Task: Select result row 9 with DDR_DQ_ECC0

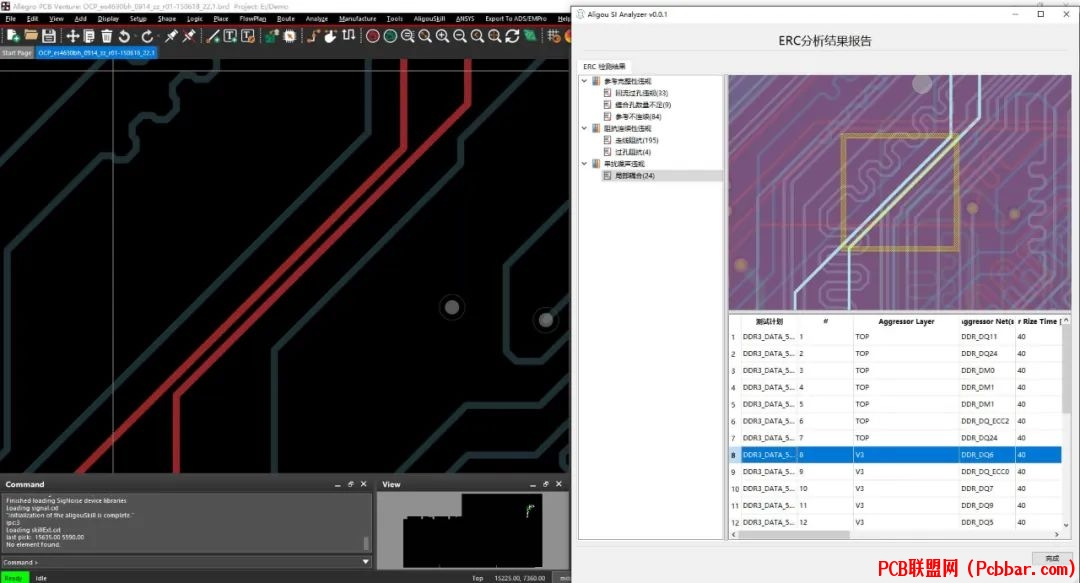Action: pos(895,472)
